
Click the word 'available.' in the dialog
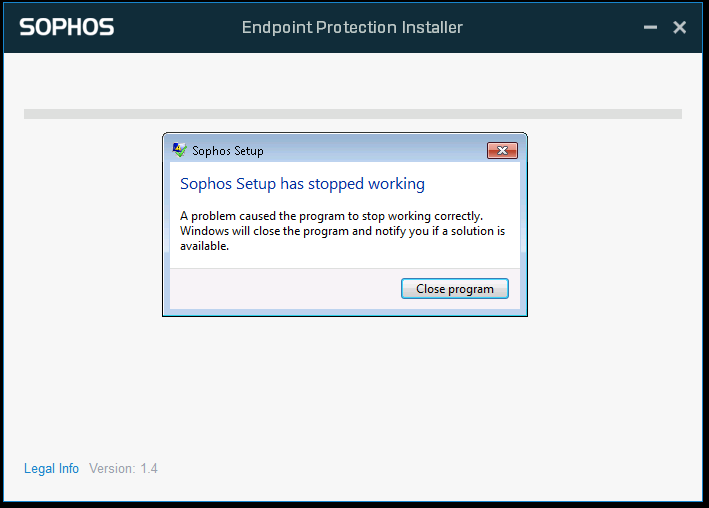point(204,246)
